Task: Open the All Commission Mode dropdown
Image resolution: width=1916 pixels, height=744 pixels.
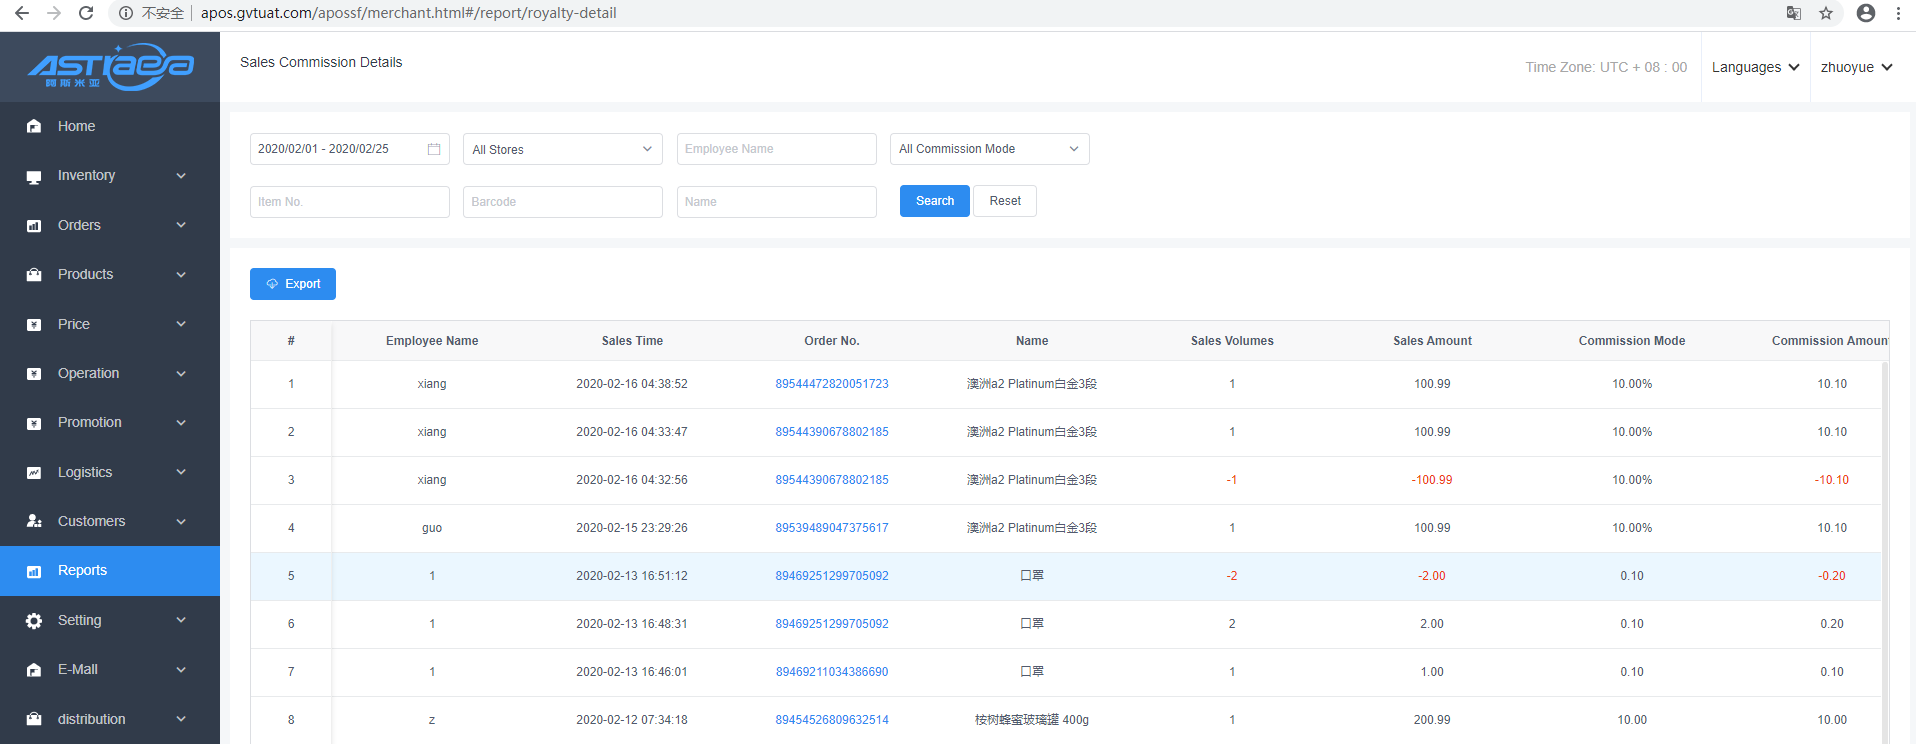Action: coord(989,149)
